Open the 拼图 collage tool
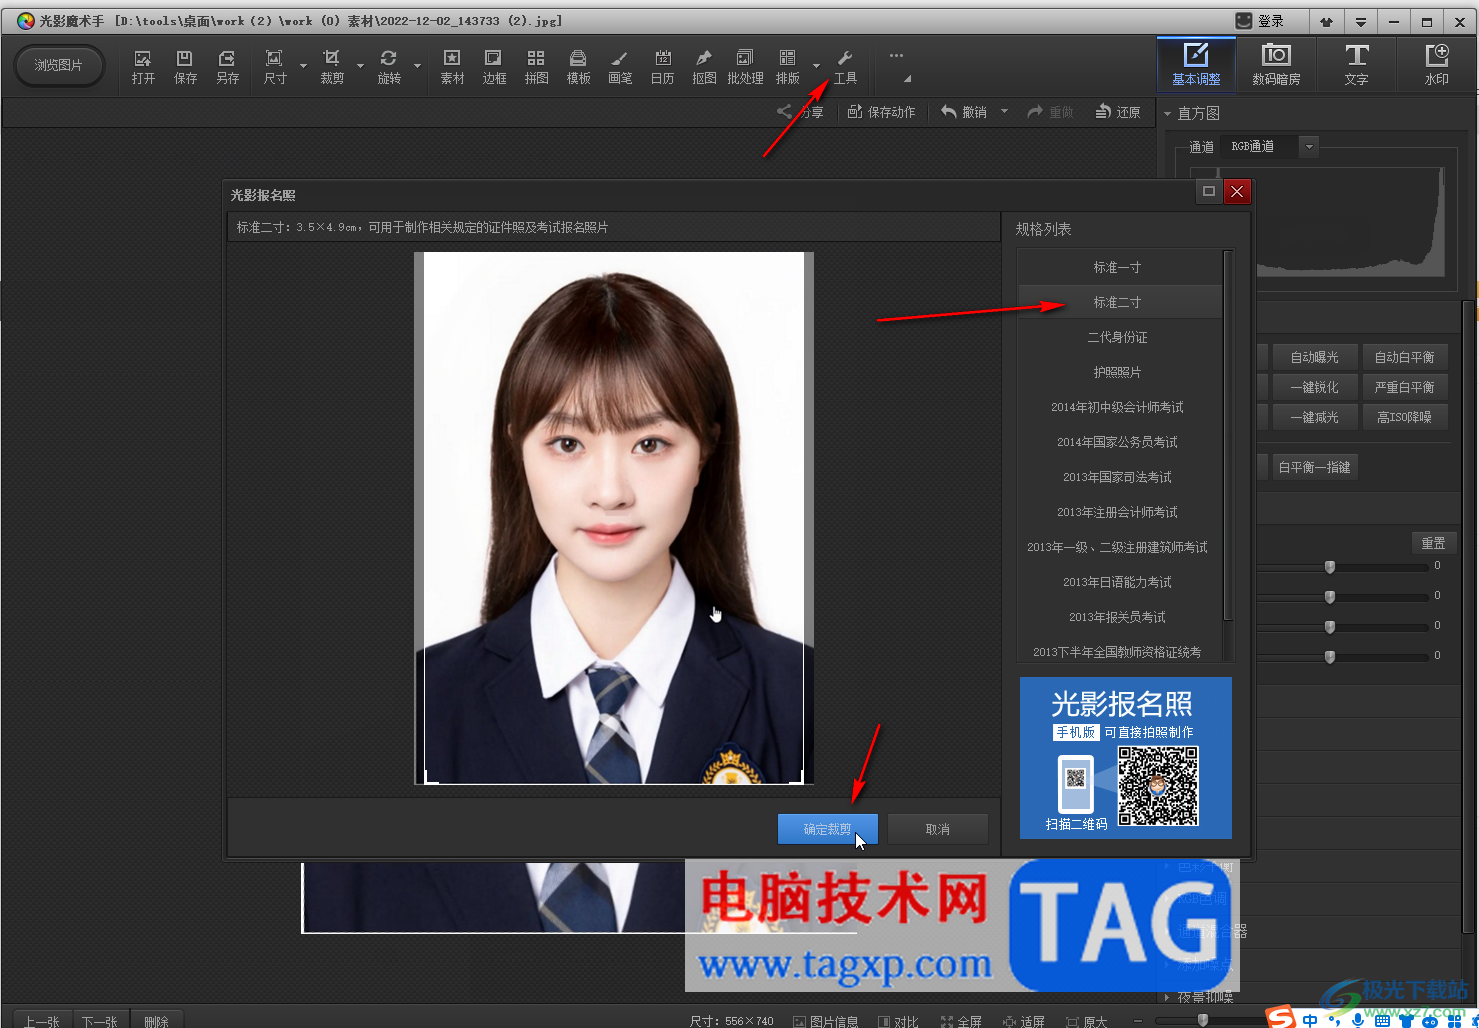Image resolution: width=1479 pixels, height=1028 pixels. pyautogui.click(x=536, y=66)
